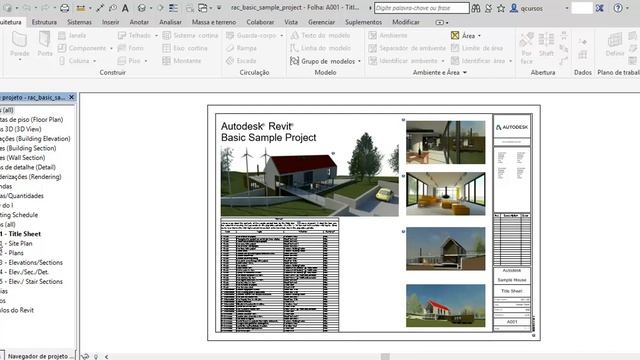Open the Help question mark icon
The height and width of the screenshot is (360, 640).
point(618,8)
